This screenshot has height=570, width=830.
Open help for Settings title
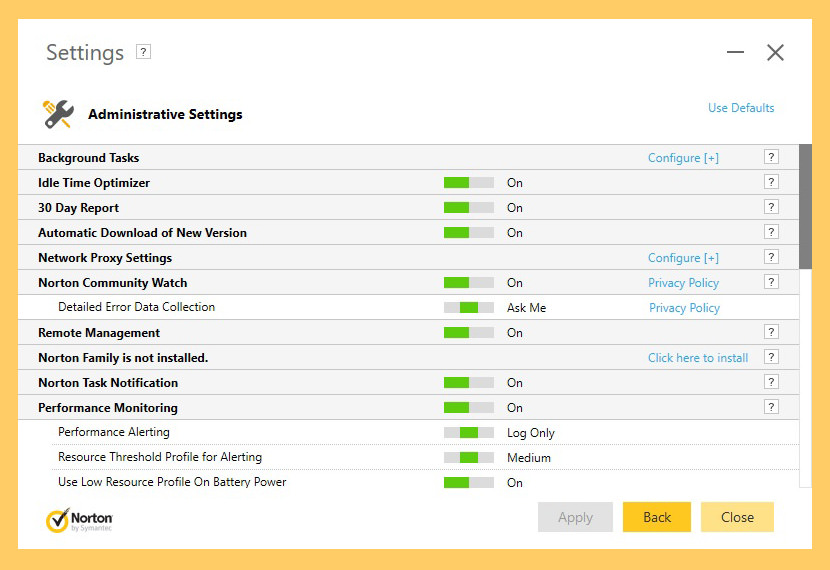[143, 52]
